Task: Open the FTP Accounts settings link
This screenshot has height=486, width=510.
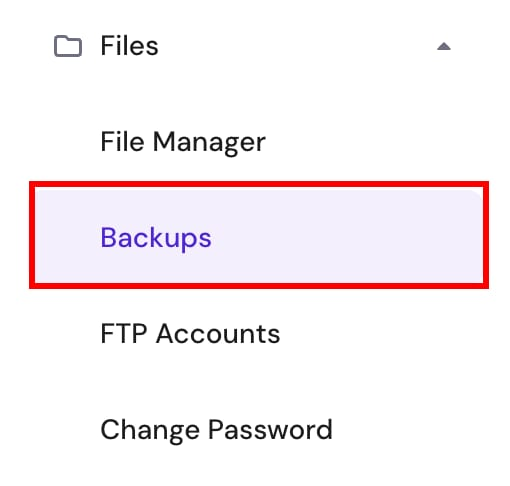Action: click(x=190, y=334)
